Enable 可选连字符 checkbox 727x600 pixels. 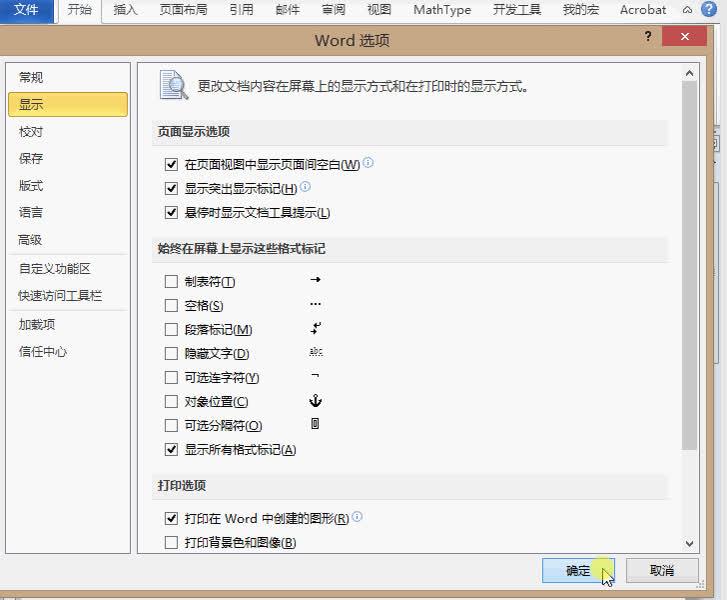tap(171, 377)
